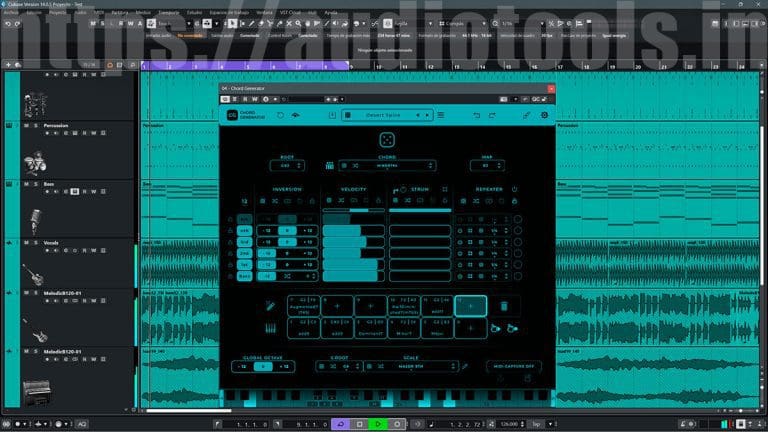The width and height of the screenshot is (768, 432).
Task: Open Chord Generator settings gear
Action: tap(544, 115)
